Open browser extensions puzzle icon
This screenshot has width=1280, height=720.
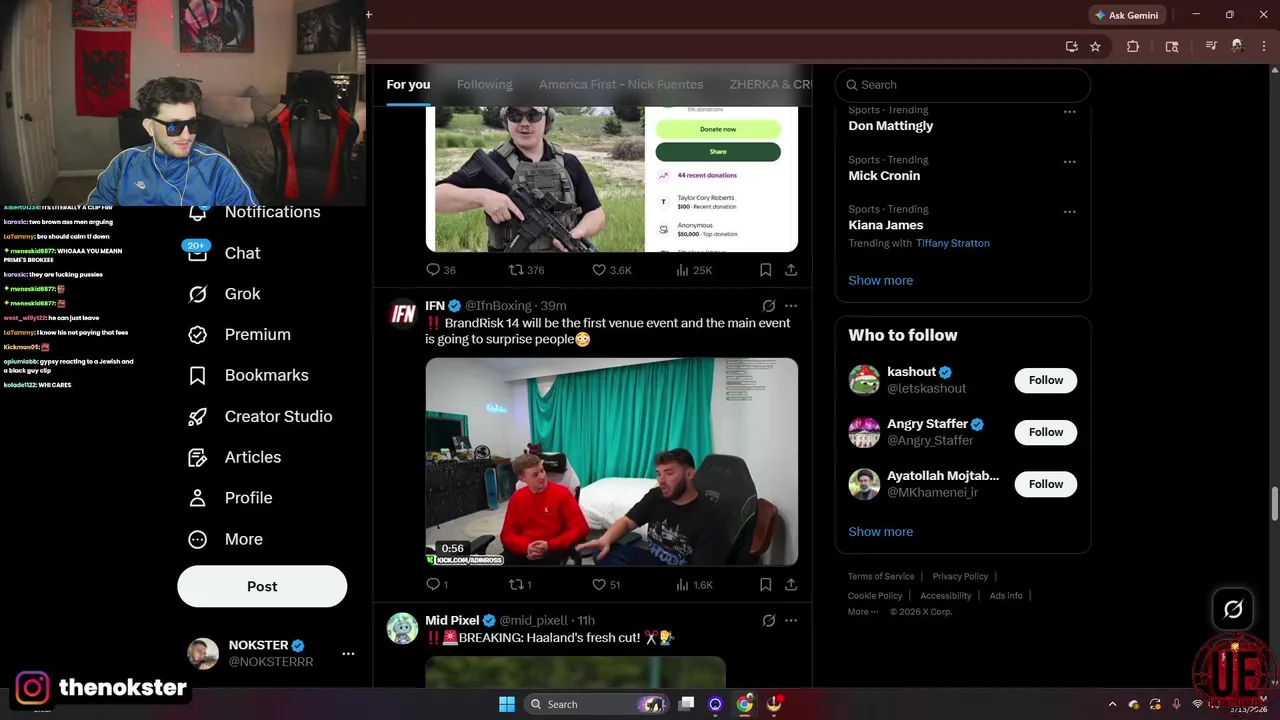click(x=1133, y=46)
